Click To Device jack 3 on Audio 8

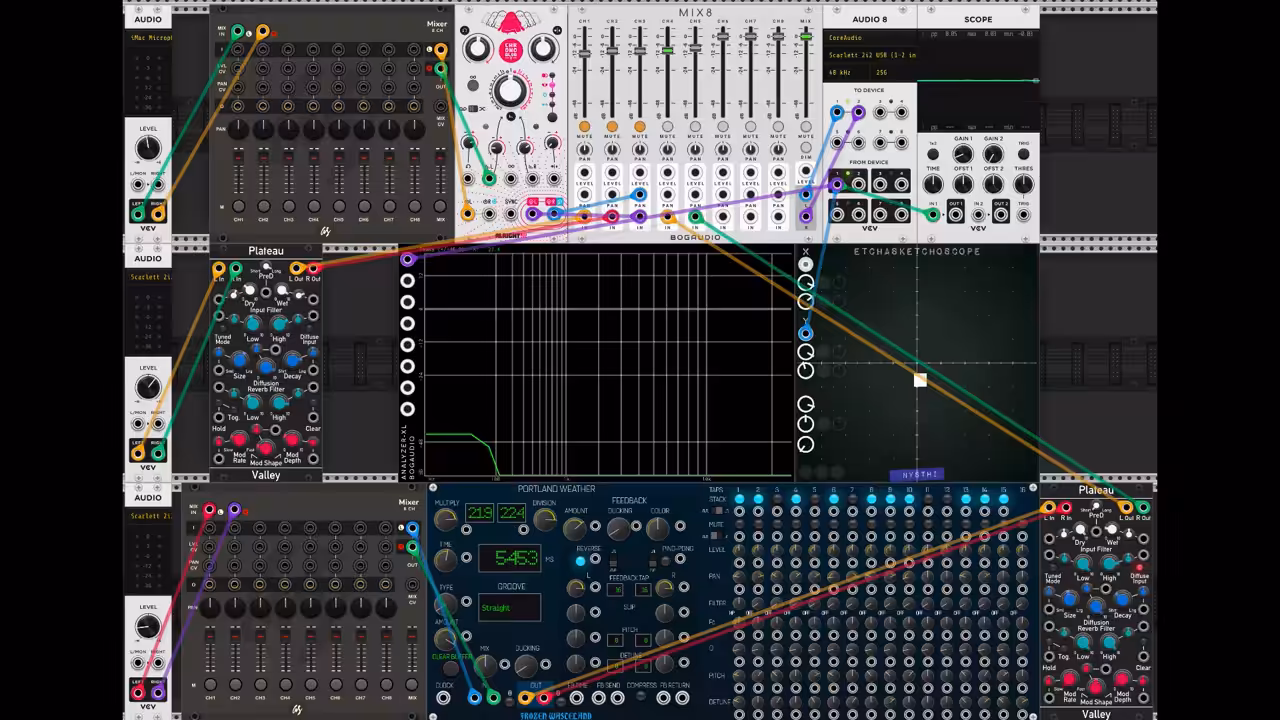click(881, 113)
